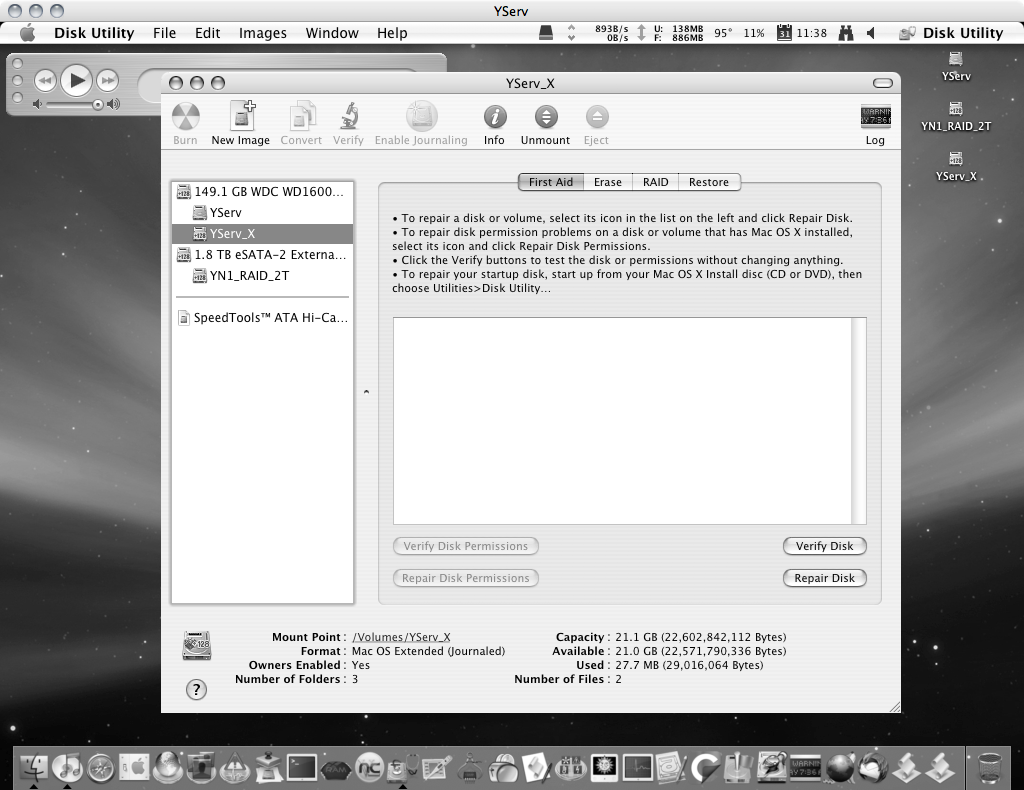Viewport: 1024px width, 790px height.
Task: Open the Trash in the Dock
Action: [x=990, y=767]
